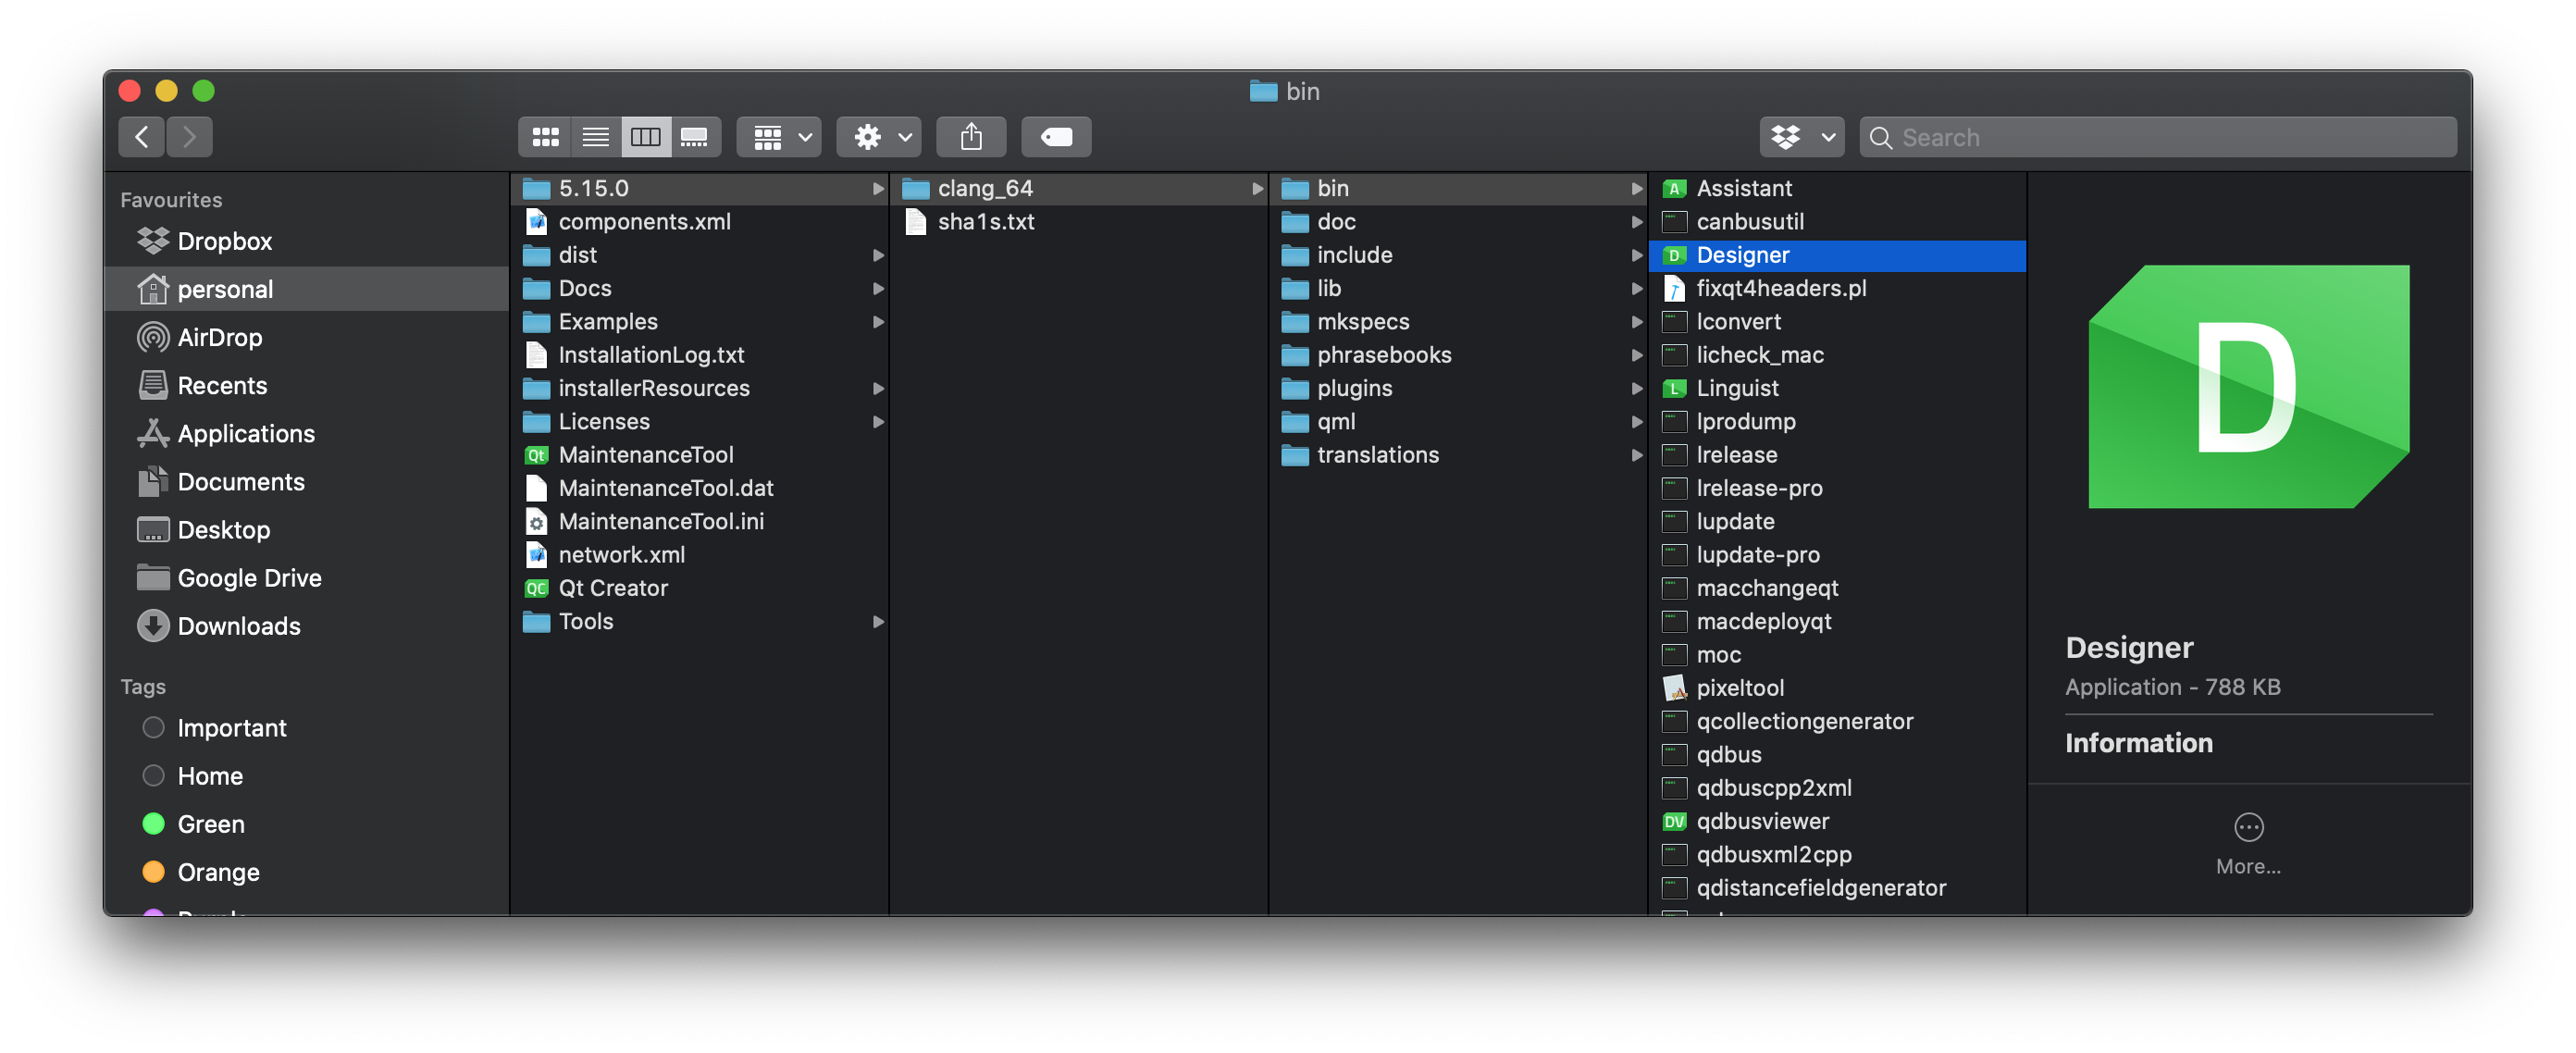Viewport: 2576px width, 1053px height.
Task: Select the doc folder icon
Action: [x=1295, y=222]
